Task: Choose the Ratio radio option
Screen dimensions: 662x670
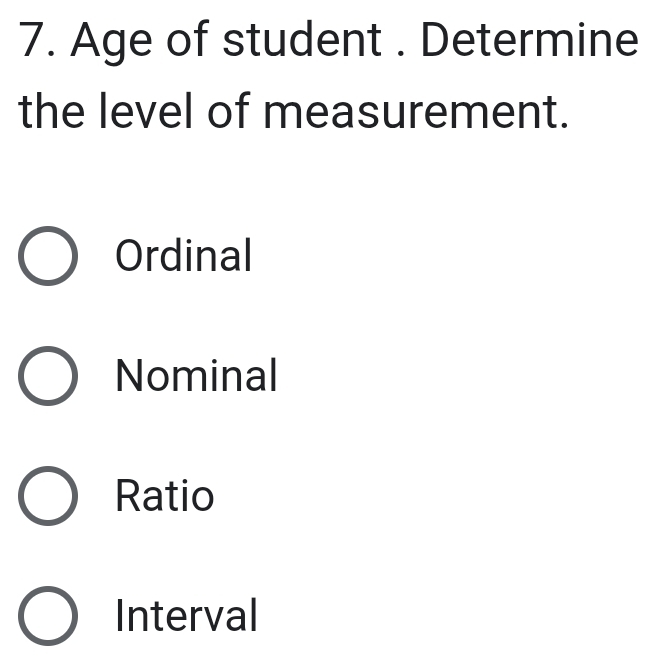Action: point(47,496)
